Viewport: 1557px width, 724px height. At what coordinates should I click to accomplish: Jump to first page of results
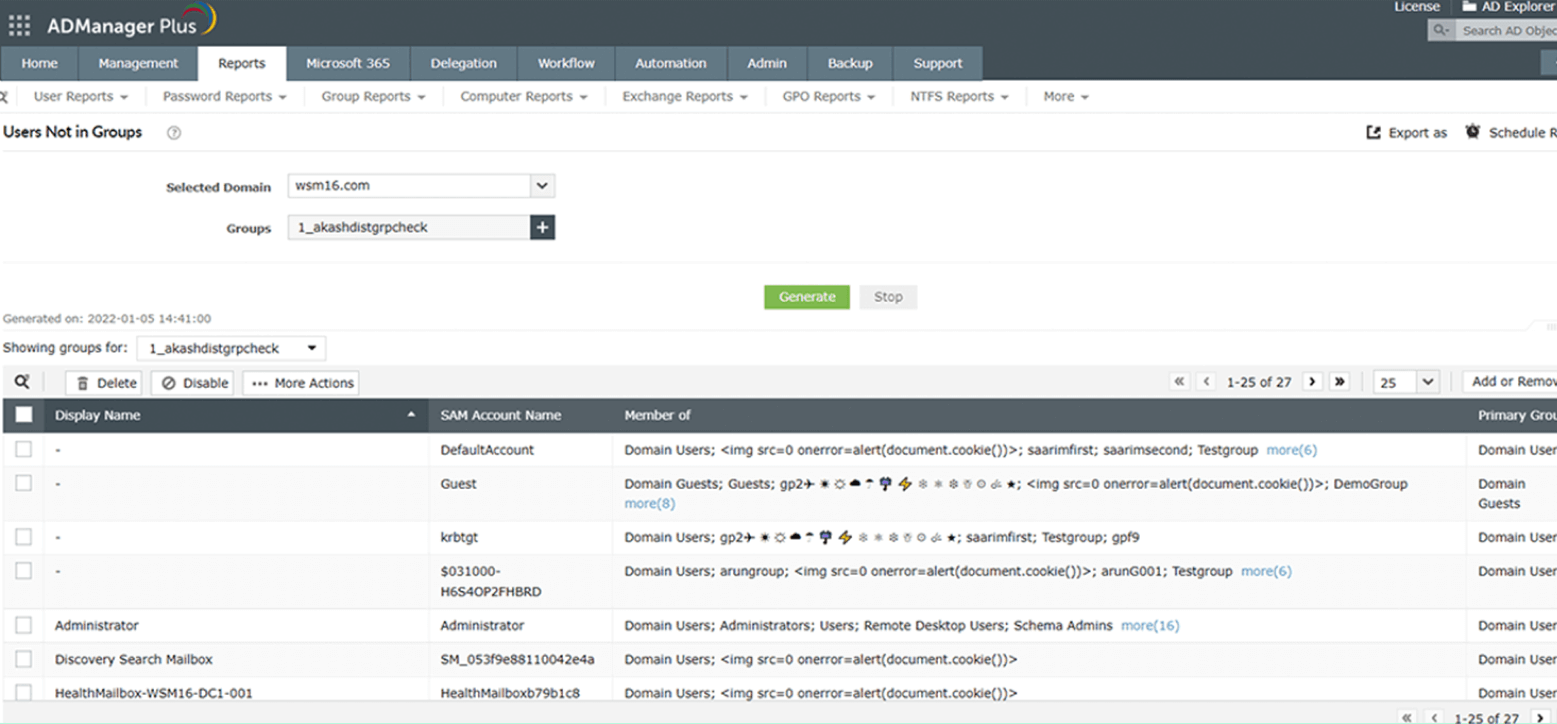(x=1180, y=382)
